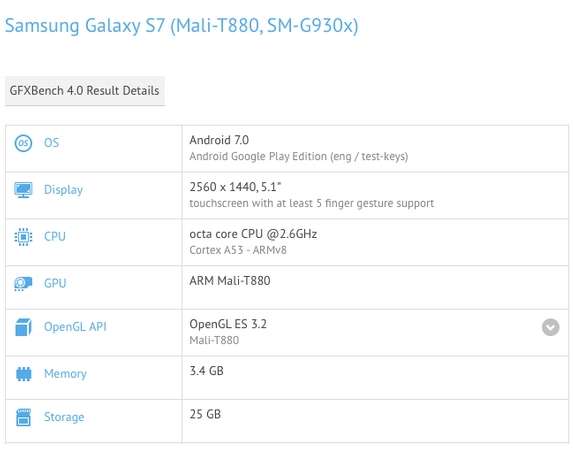
Task: Click the Android 7.0 value text
Action: click(219, 140)
